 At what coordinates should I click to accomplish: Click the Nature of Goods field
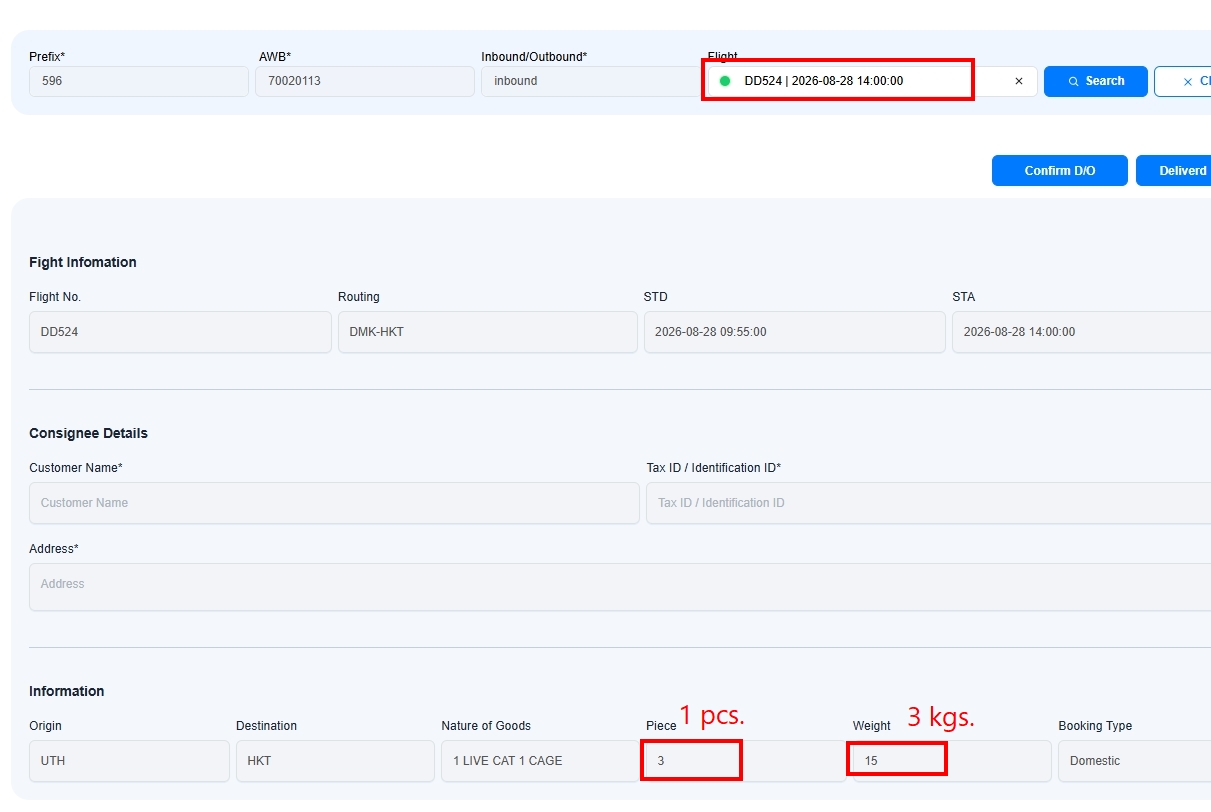pos(540,761)
